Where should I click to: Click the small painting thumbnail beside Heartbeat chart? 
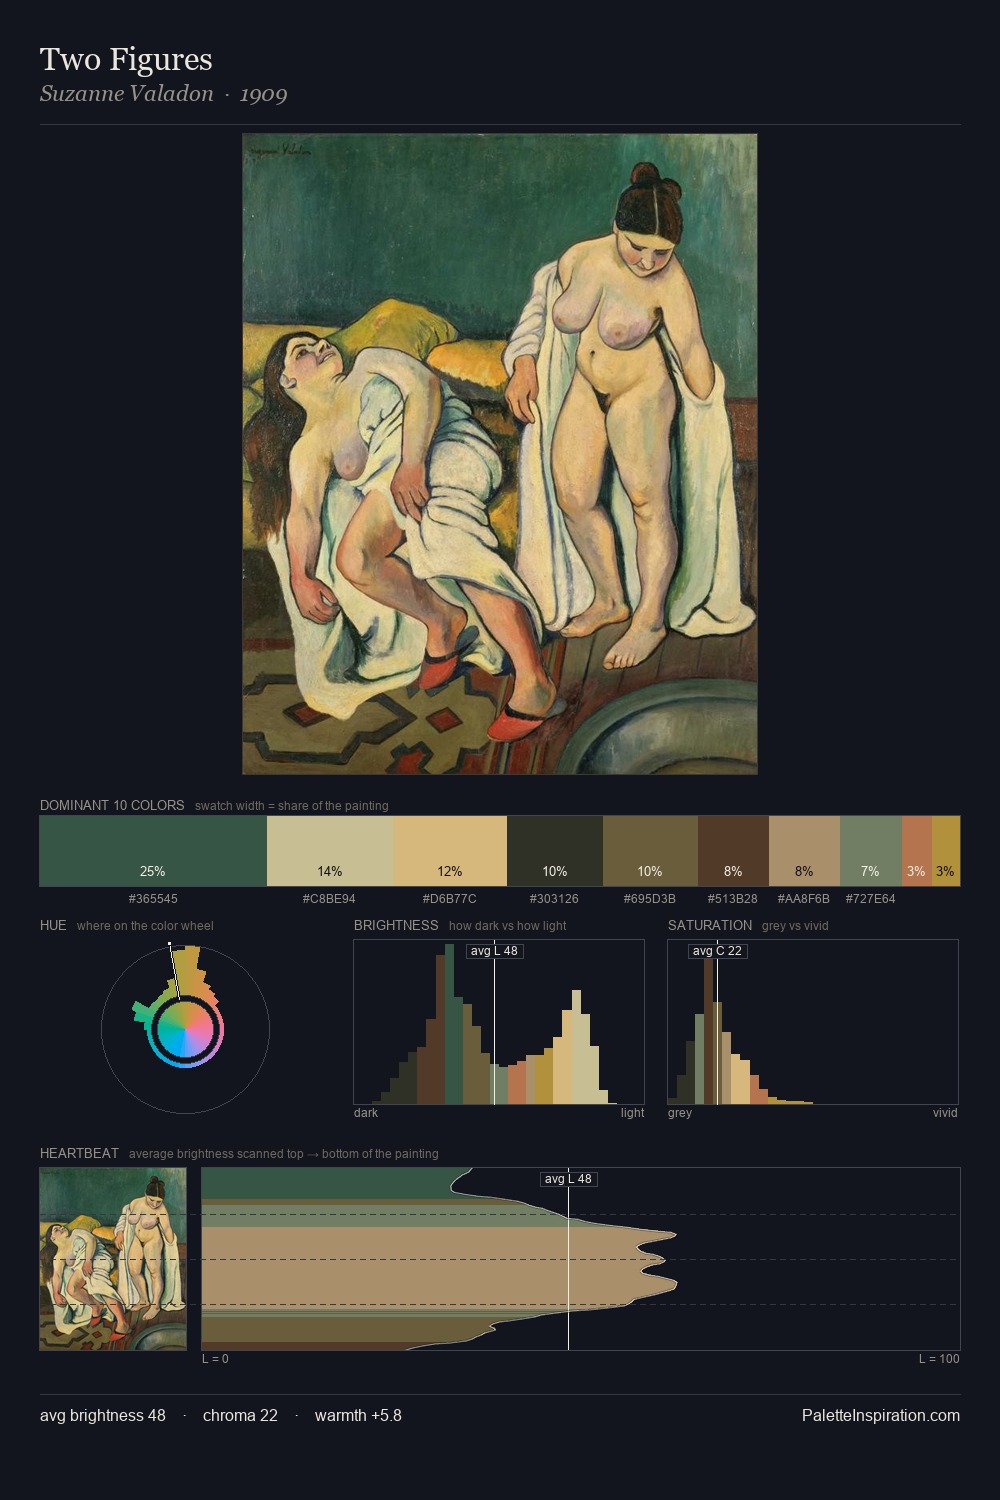pos(113,1259)
